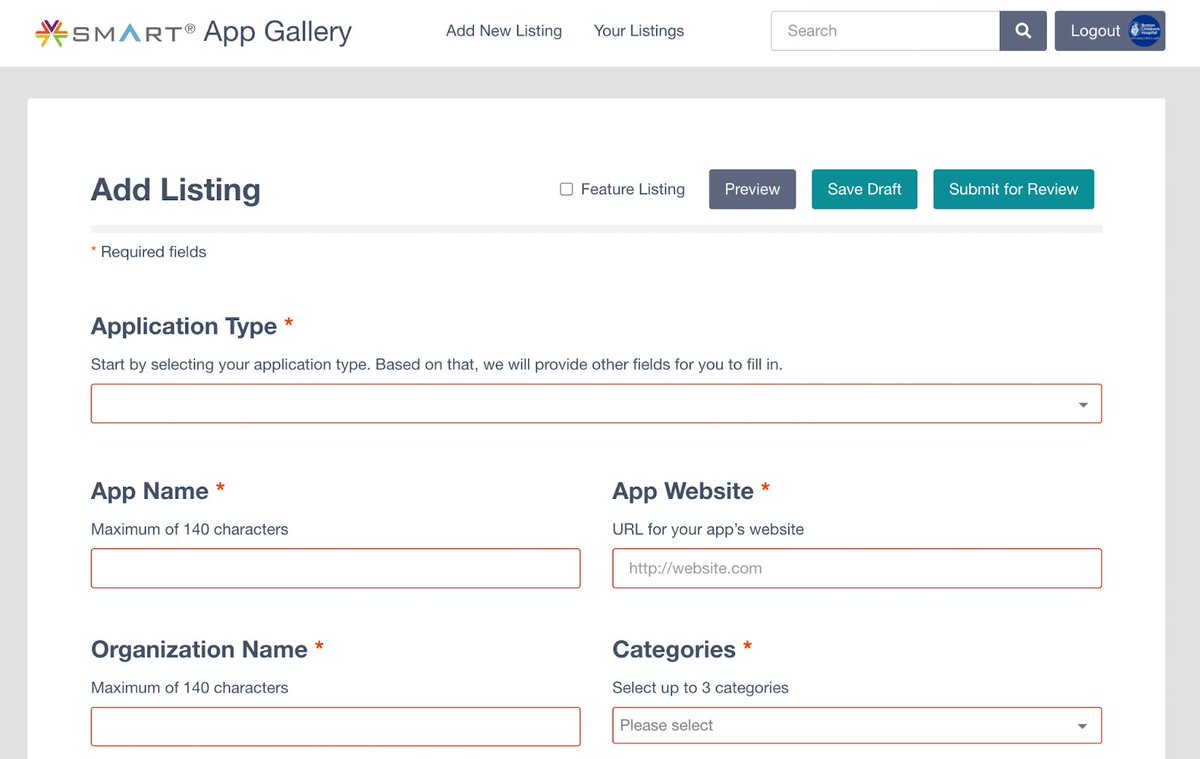Focus the Search field in header
The width and height of the screenshot is (1200, 759).
click(x=885, y=31)
